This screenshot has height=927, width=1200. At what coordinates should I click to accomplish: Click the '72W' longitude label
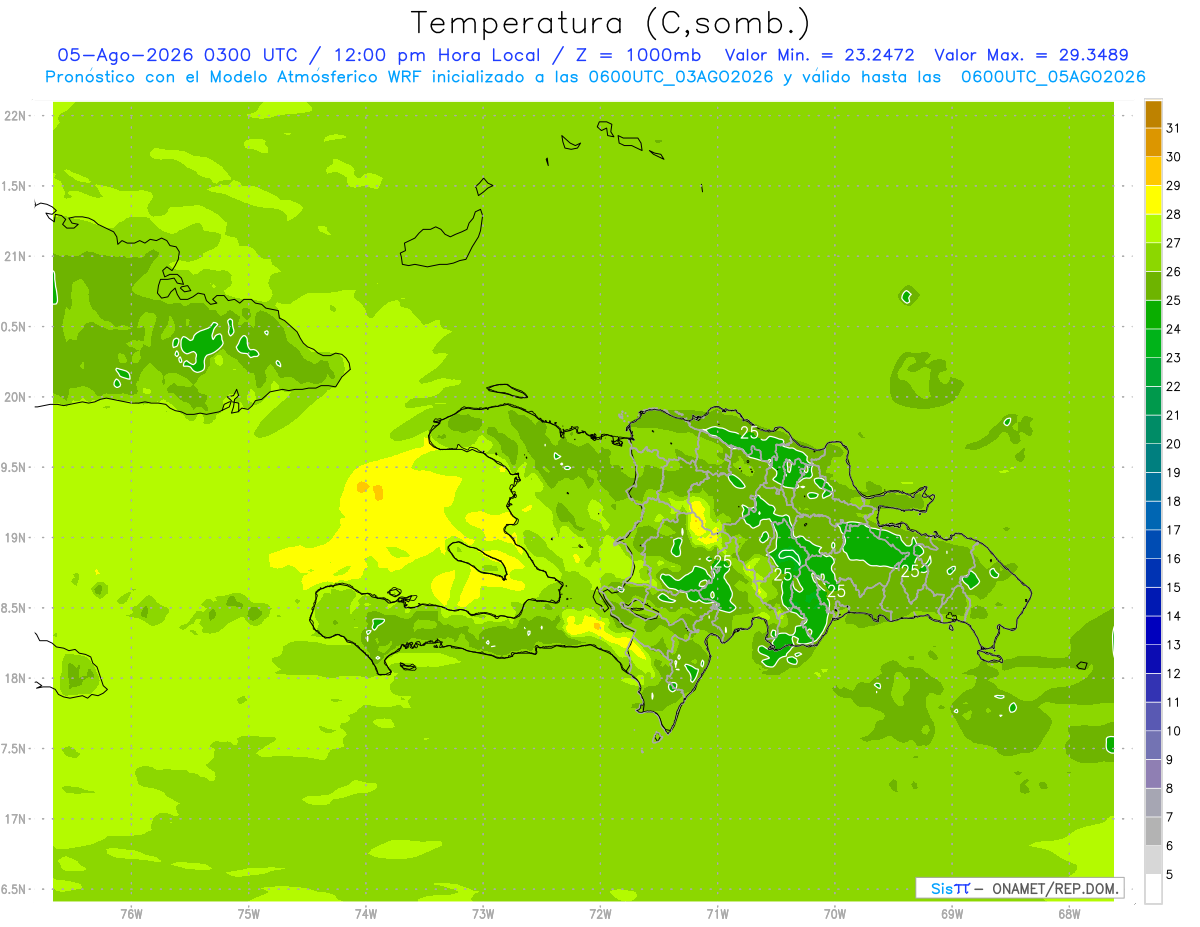600,913
